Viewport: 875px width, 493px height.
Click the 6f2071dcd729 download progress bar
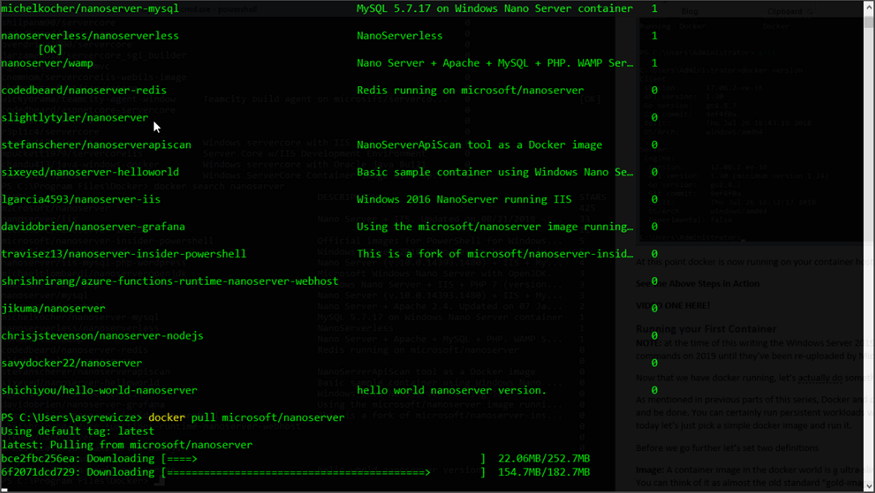(323, 472)
